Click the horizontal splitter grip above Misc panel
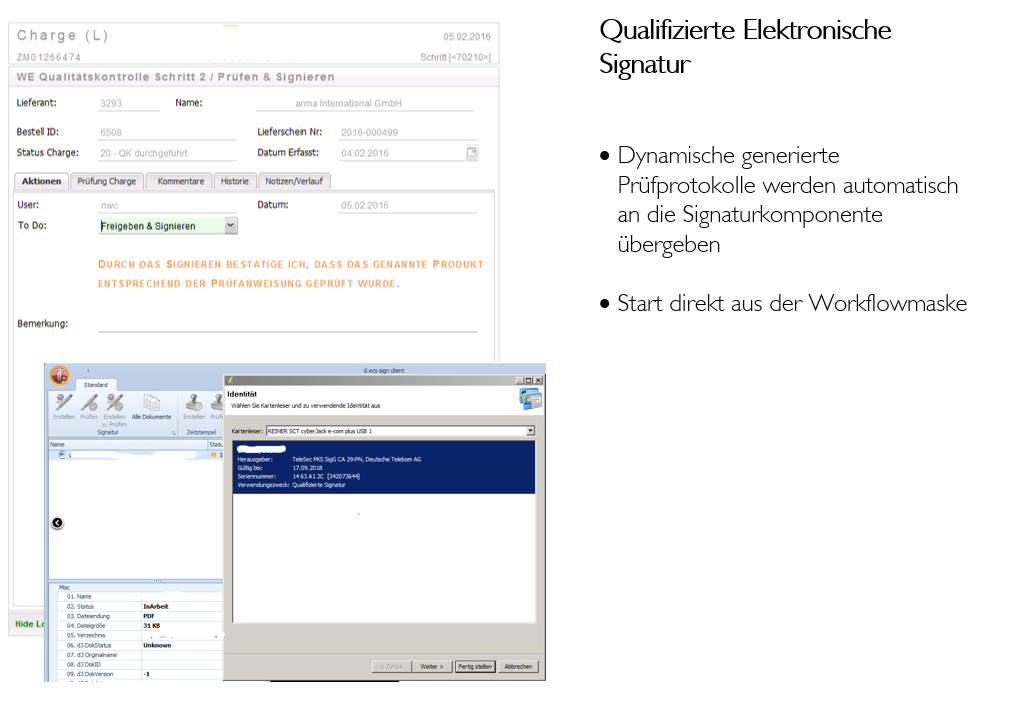Viewport: 1016px width, 705px height. 157,581
